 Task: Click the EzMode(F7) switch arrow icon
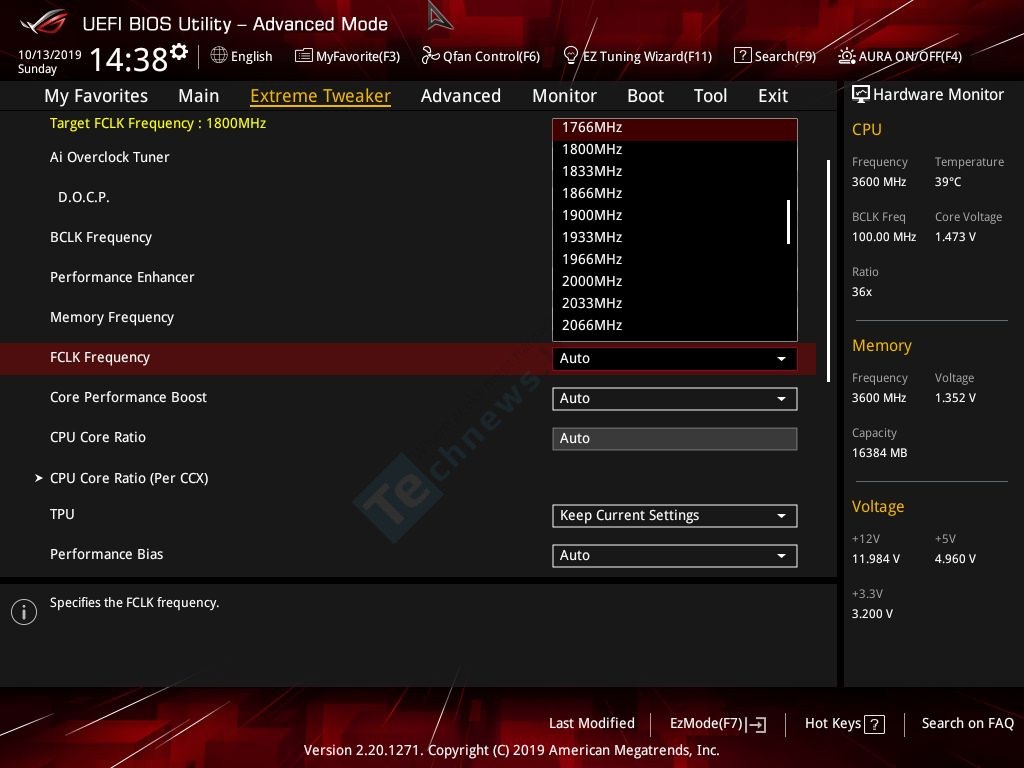pyautogui.click(x=757, y=724)
